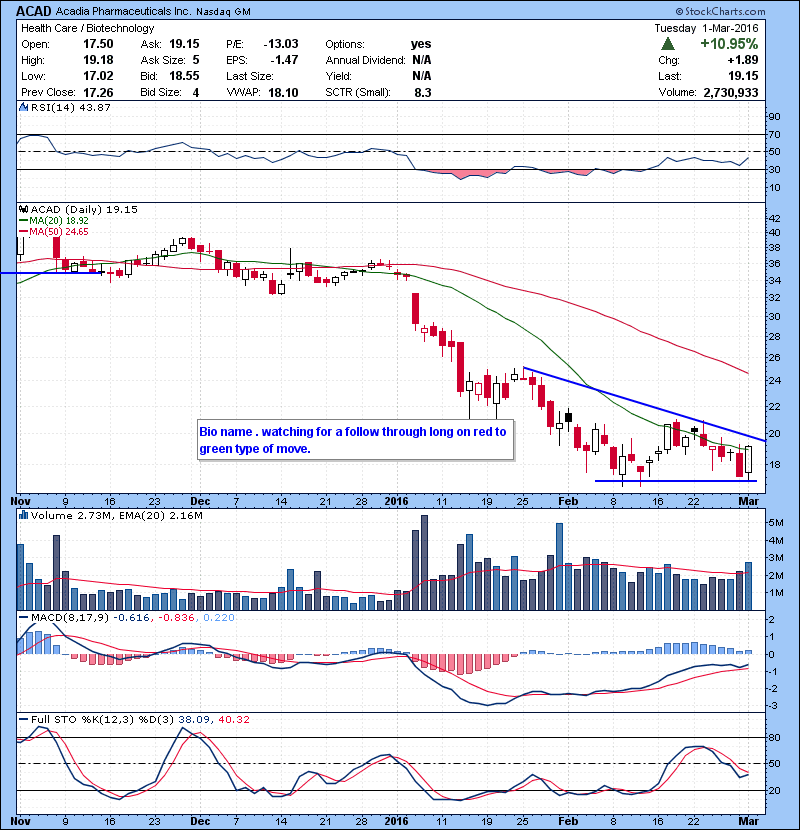
Task: Click the Nov label on the bottom axis
Action: point(21,821)
